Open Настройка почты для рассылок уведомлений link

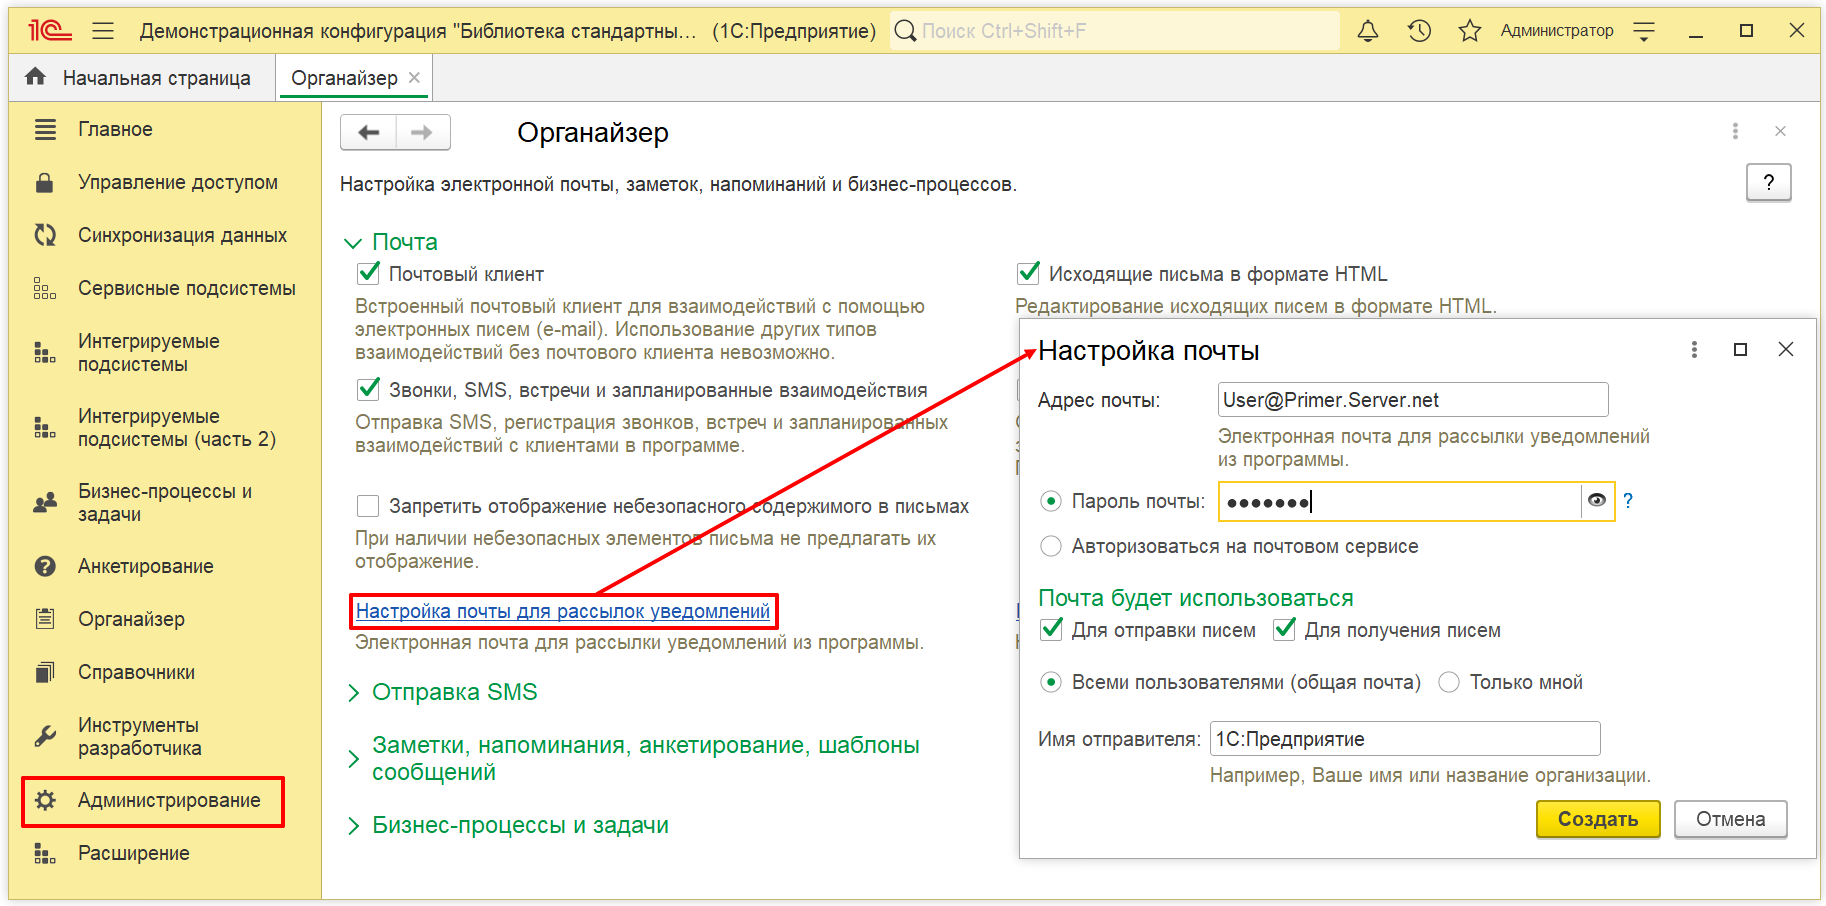coord(563,611)
